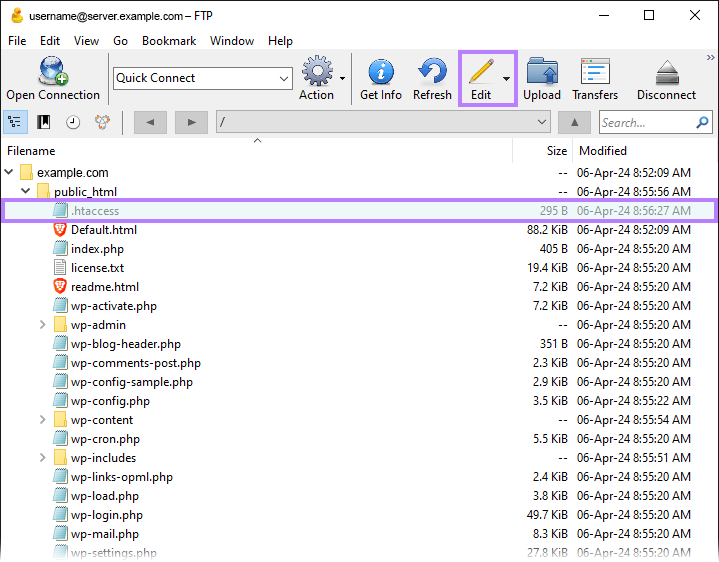Open the Bookmark menu
The width and height of the screenshot is (719, 562).
pyautogui.click(x=169, y=41)
